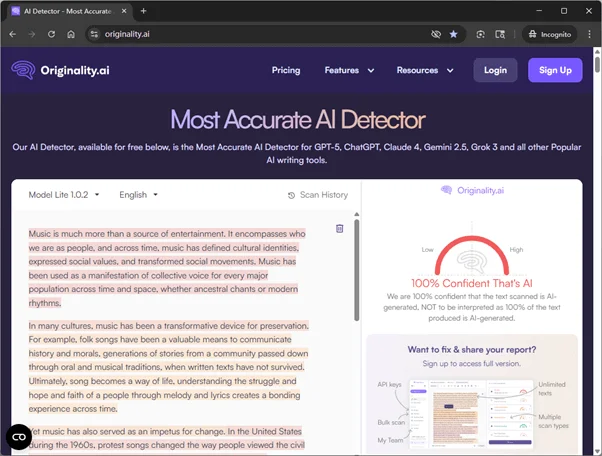Click the round black floating widget button
602x456 pixels.
pyautogui.click(x=19, y=437)
